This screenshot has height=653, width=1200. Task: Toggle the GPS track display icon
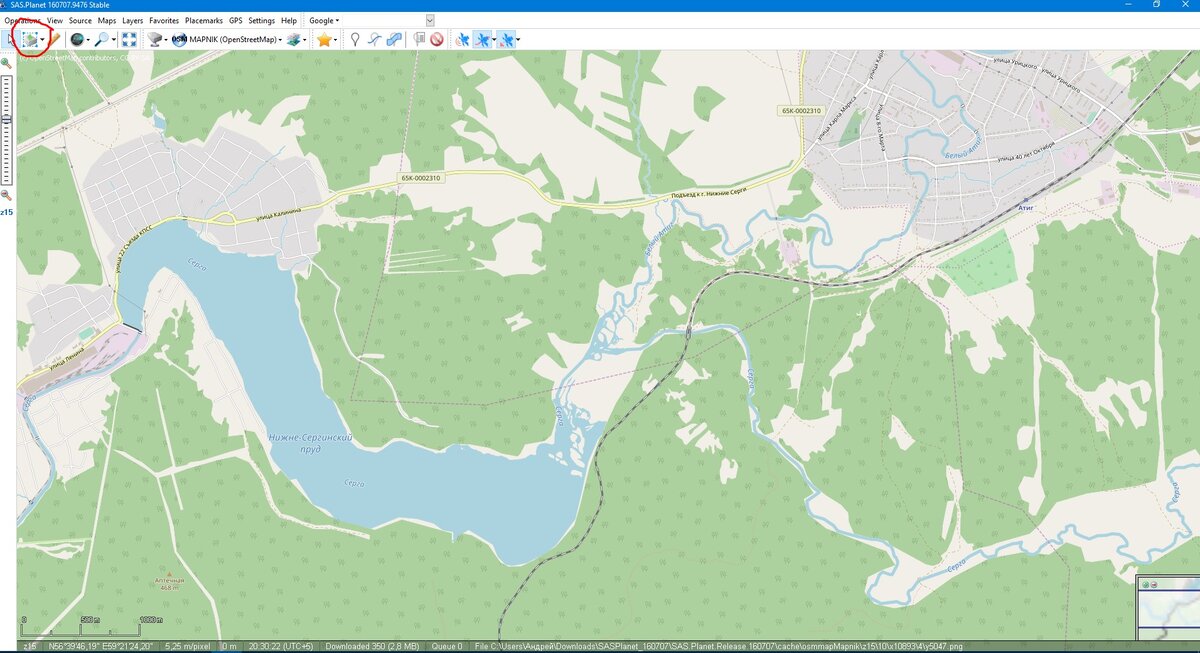[482, 40]
